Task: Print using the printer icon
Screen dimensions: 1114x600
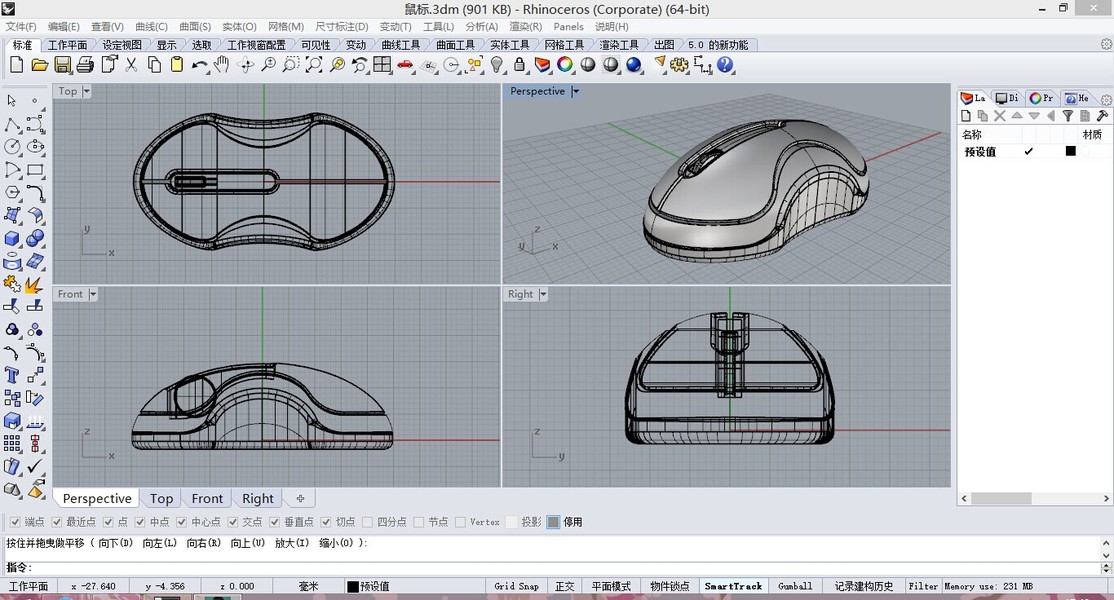Action: (x=85, y=65)
